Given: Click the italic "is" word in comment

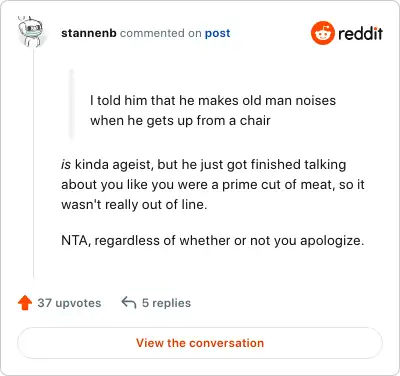Looking at the screenshot, I should pos(66,164).
